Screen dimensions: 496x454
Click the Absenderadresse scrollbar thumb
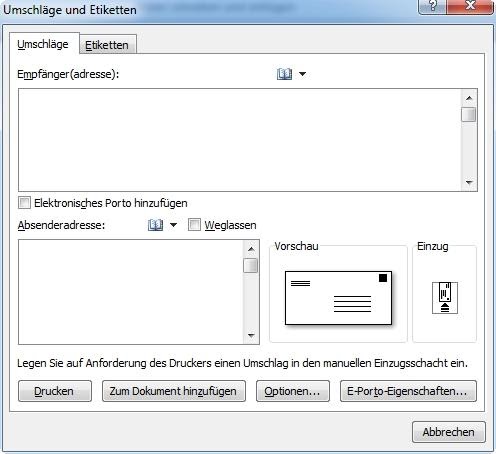pos(251,266)
